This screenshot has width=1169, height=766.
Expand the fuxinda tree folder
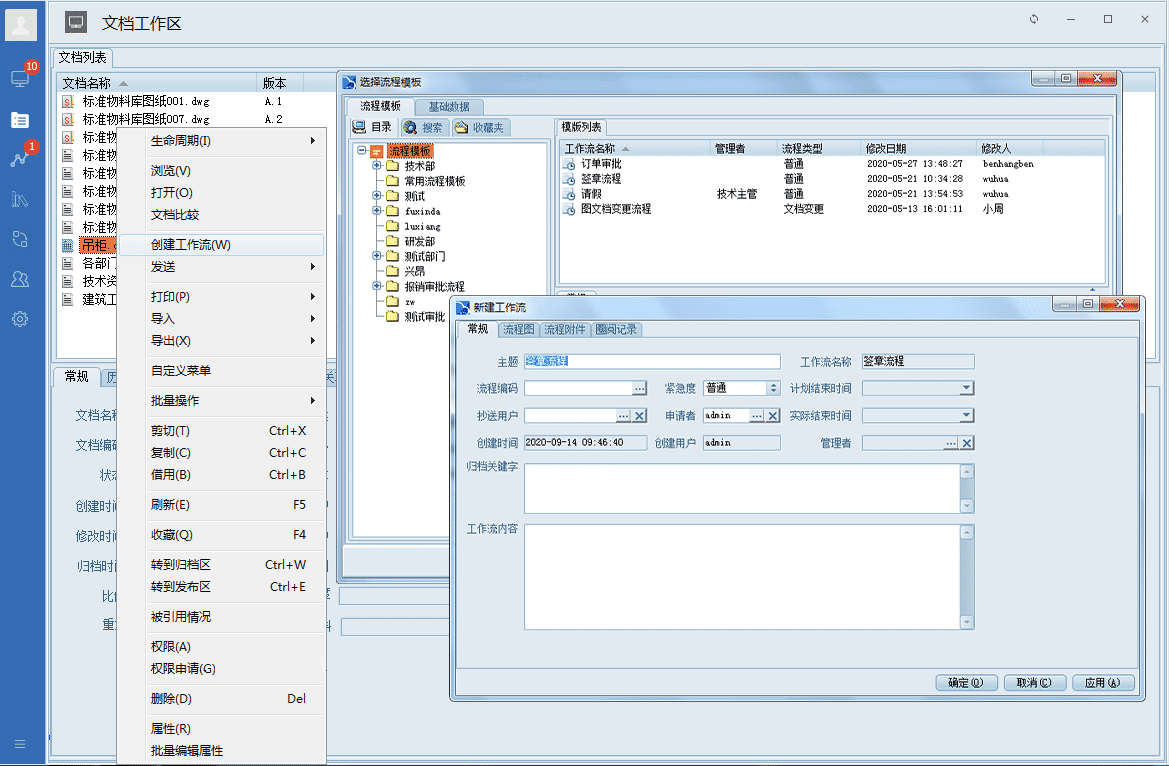[377, 210]
